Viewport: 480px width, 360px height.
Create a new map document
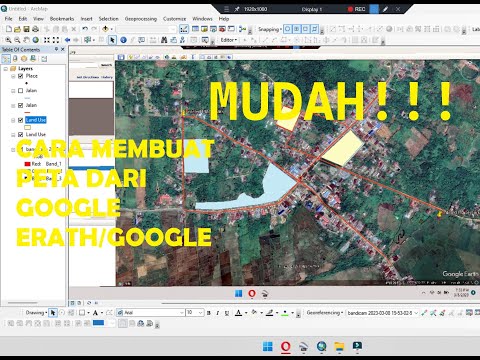[9, 29]
